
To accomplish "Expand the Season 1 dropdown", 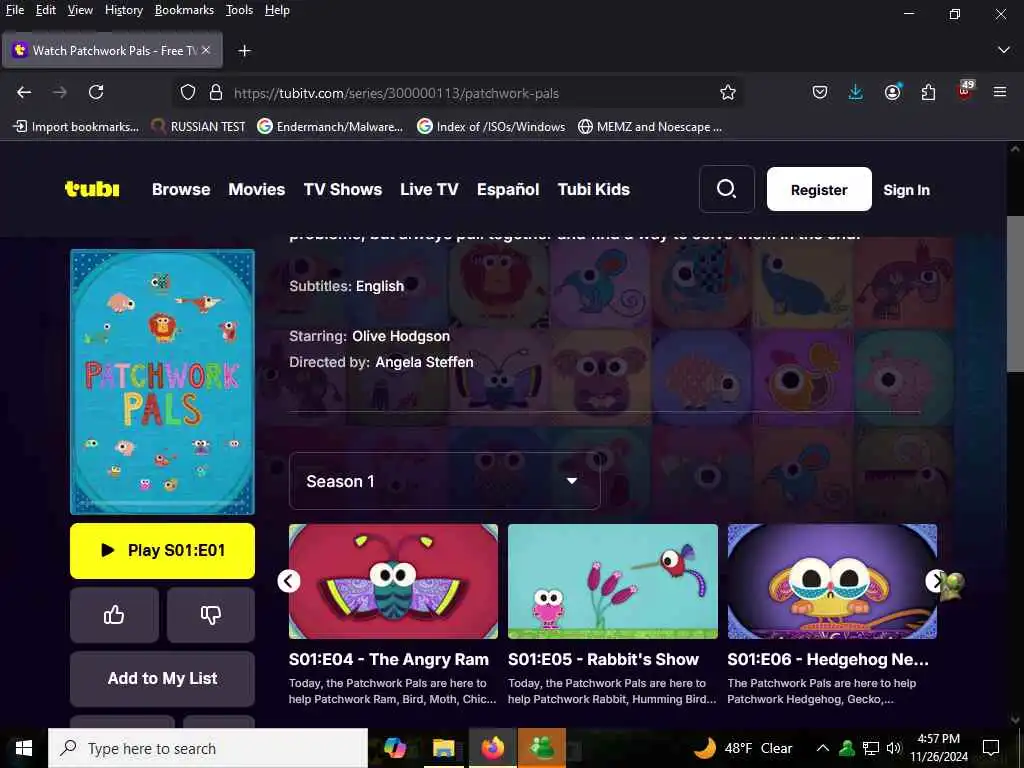I will (x=444, y=481).
